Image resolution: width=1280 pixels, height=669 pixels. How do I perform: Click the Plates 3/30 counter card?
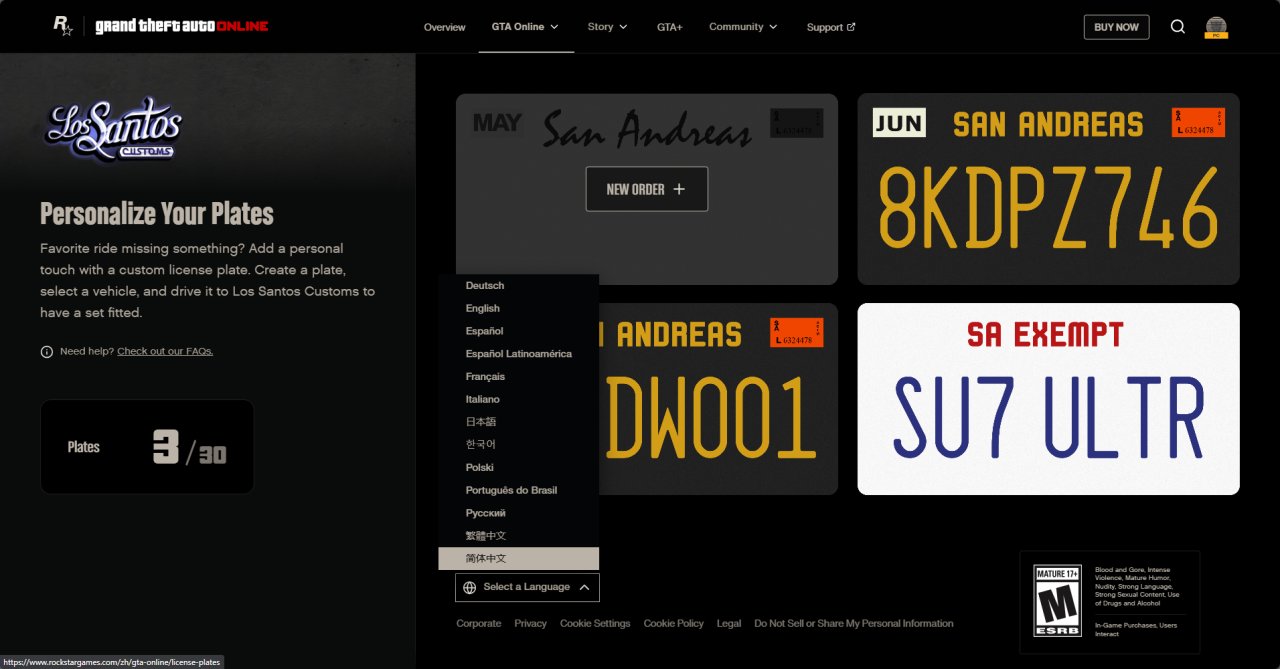pos(147,447)
